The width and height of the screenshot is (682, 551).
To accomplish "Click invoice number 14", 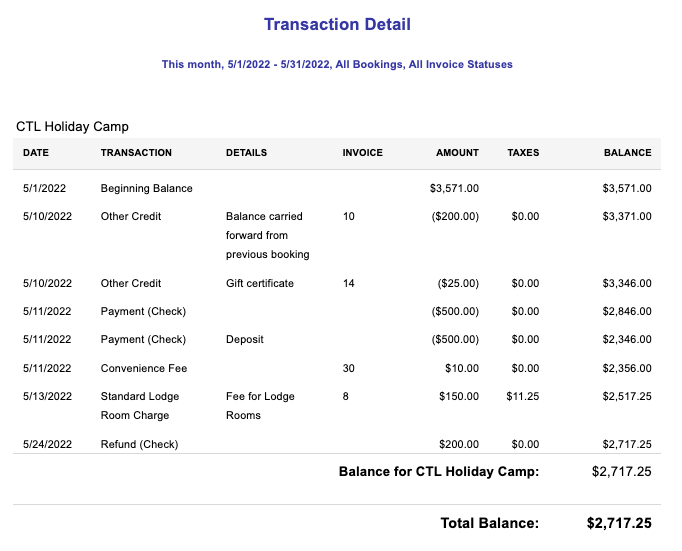I will point(348,283).
